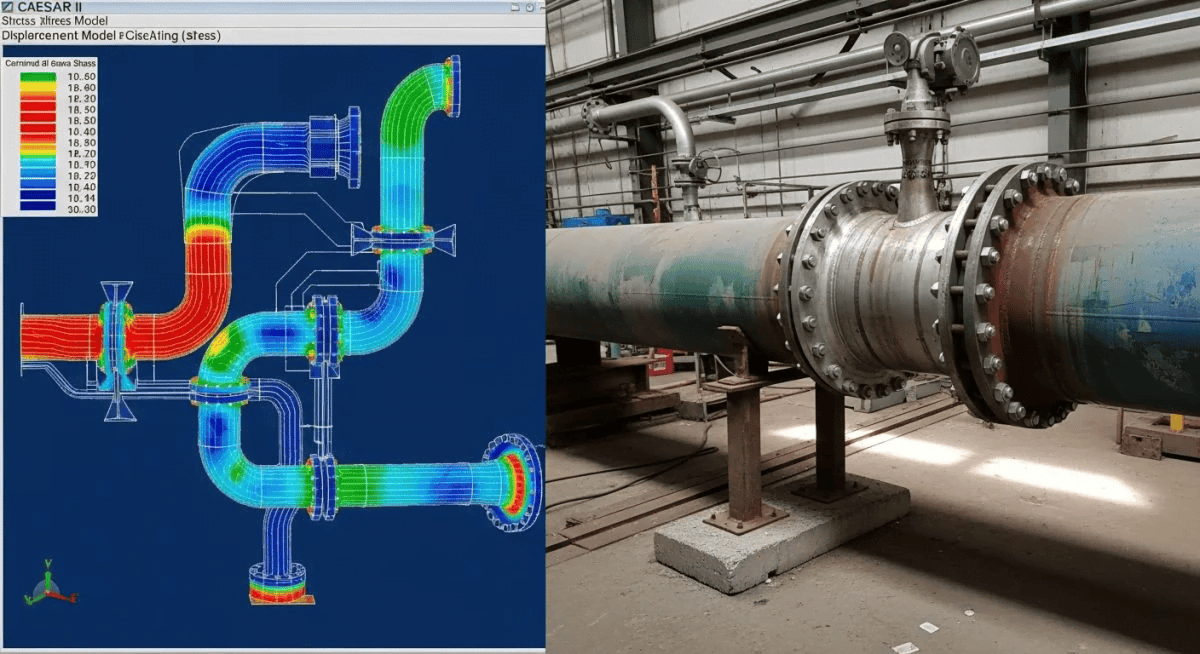
Task: Click the CAESAR II application icon
Action: tap(8, 7)
